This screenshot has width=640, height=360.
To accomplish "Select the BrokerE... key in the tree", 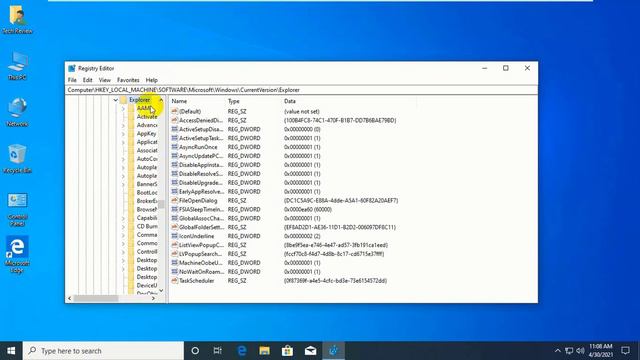I will tap(147, 201).
